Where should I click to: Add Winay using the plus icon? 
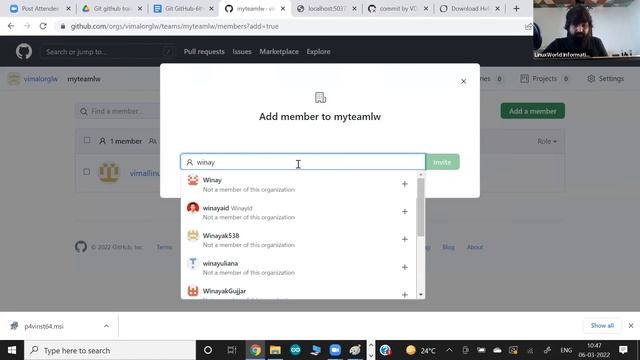tap(404, 184)
